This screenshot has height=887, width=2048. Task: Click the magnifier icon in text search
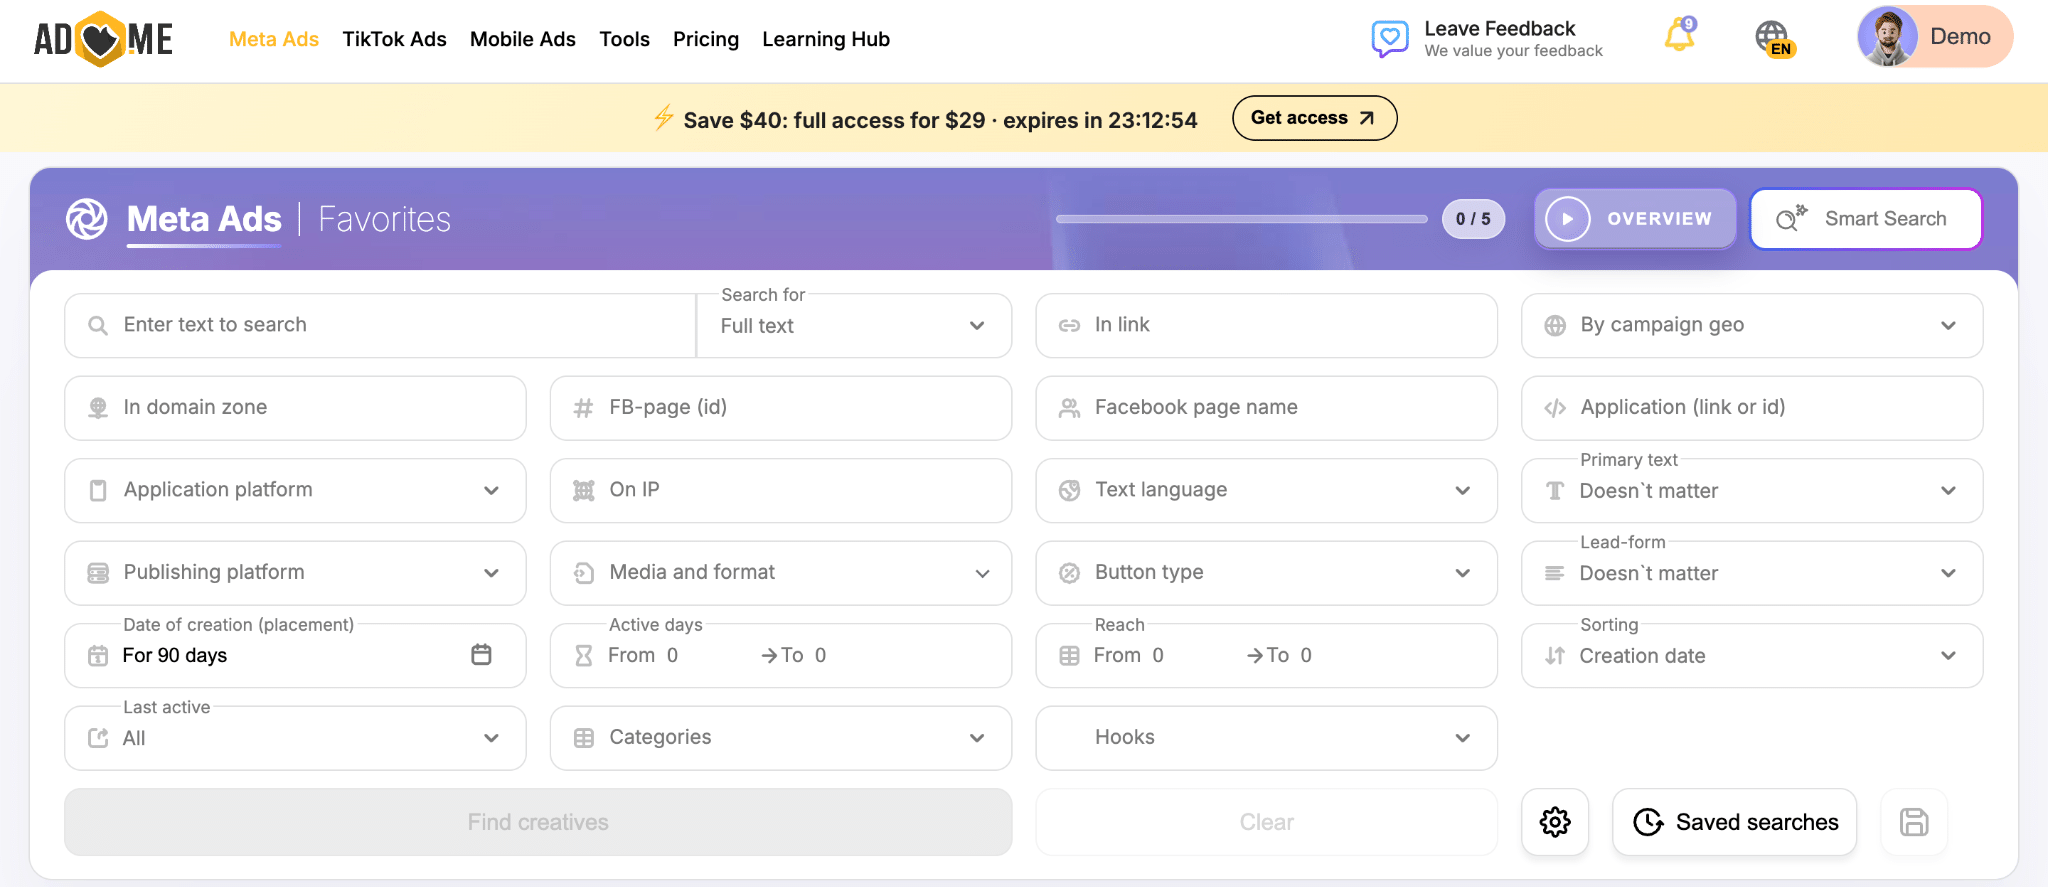(98, 325)
